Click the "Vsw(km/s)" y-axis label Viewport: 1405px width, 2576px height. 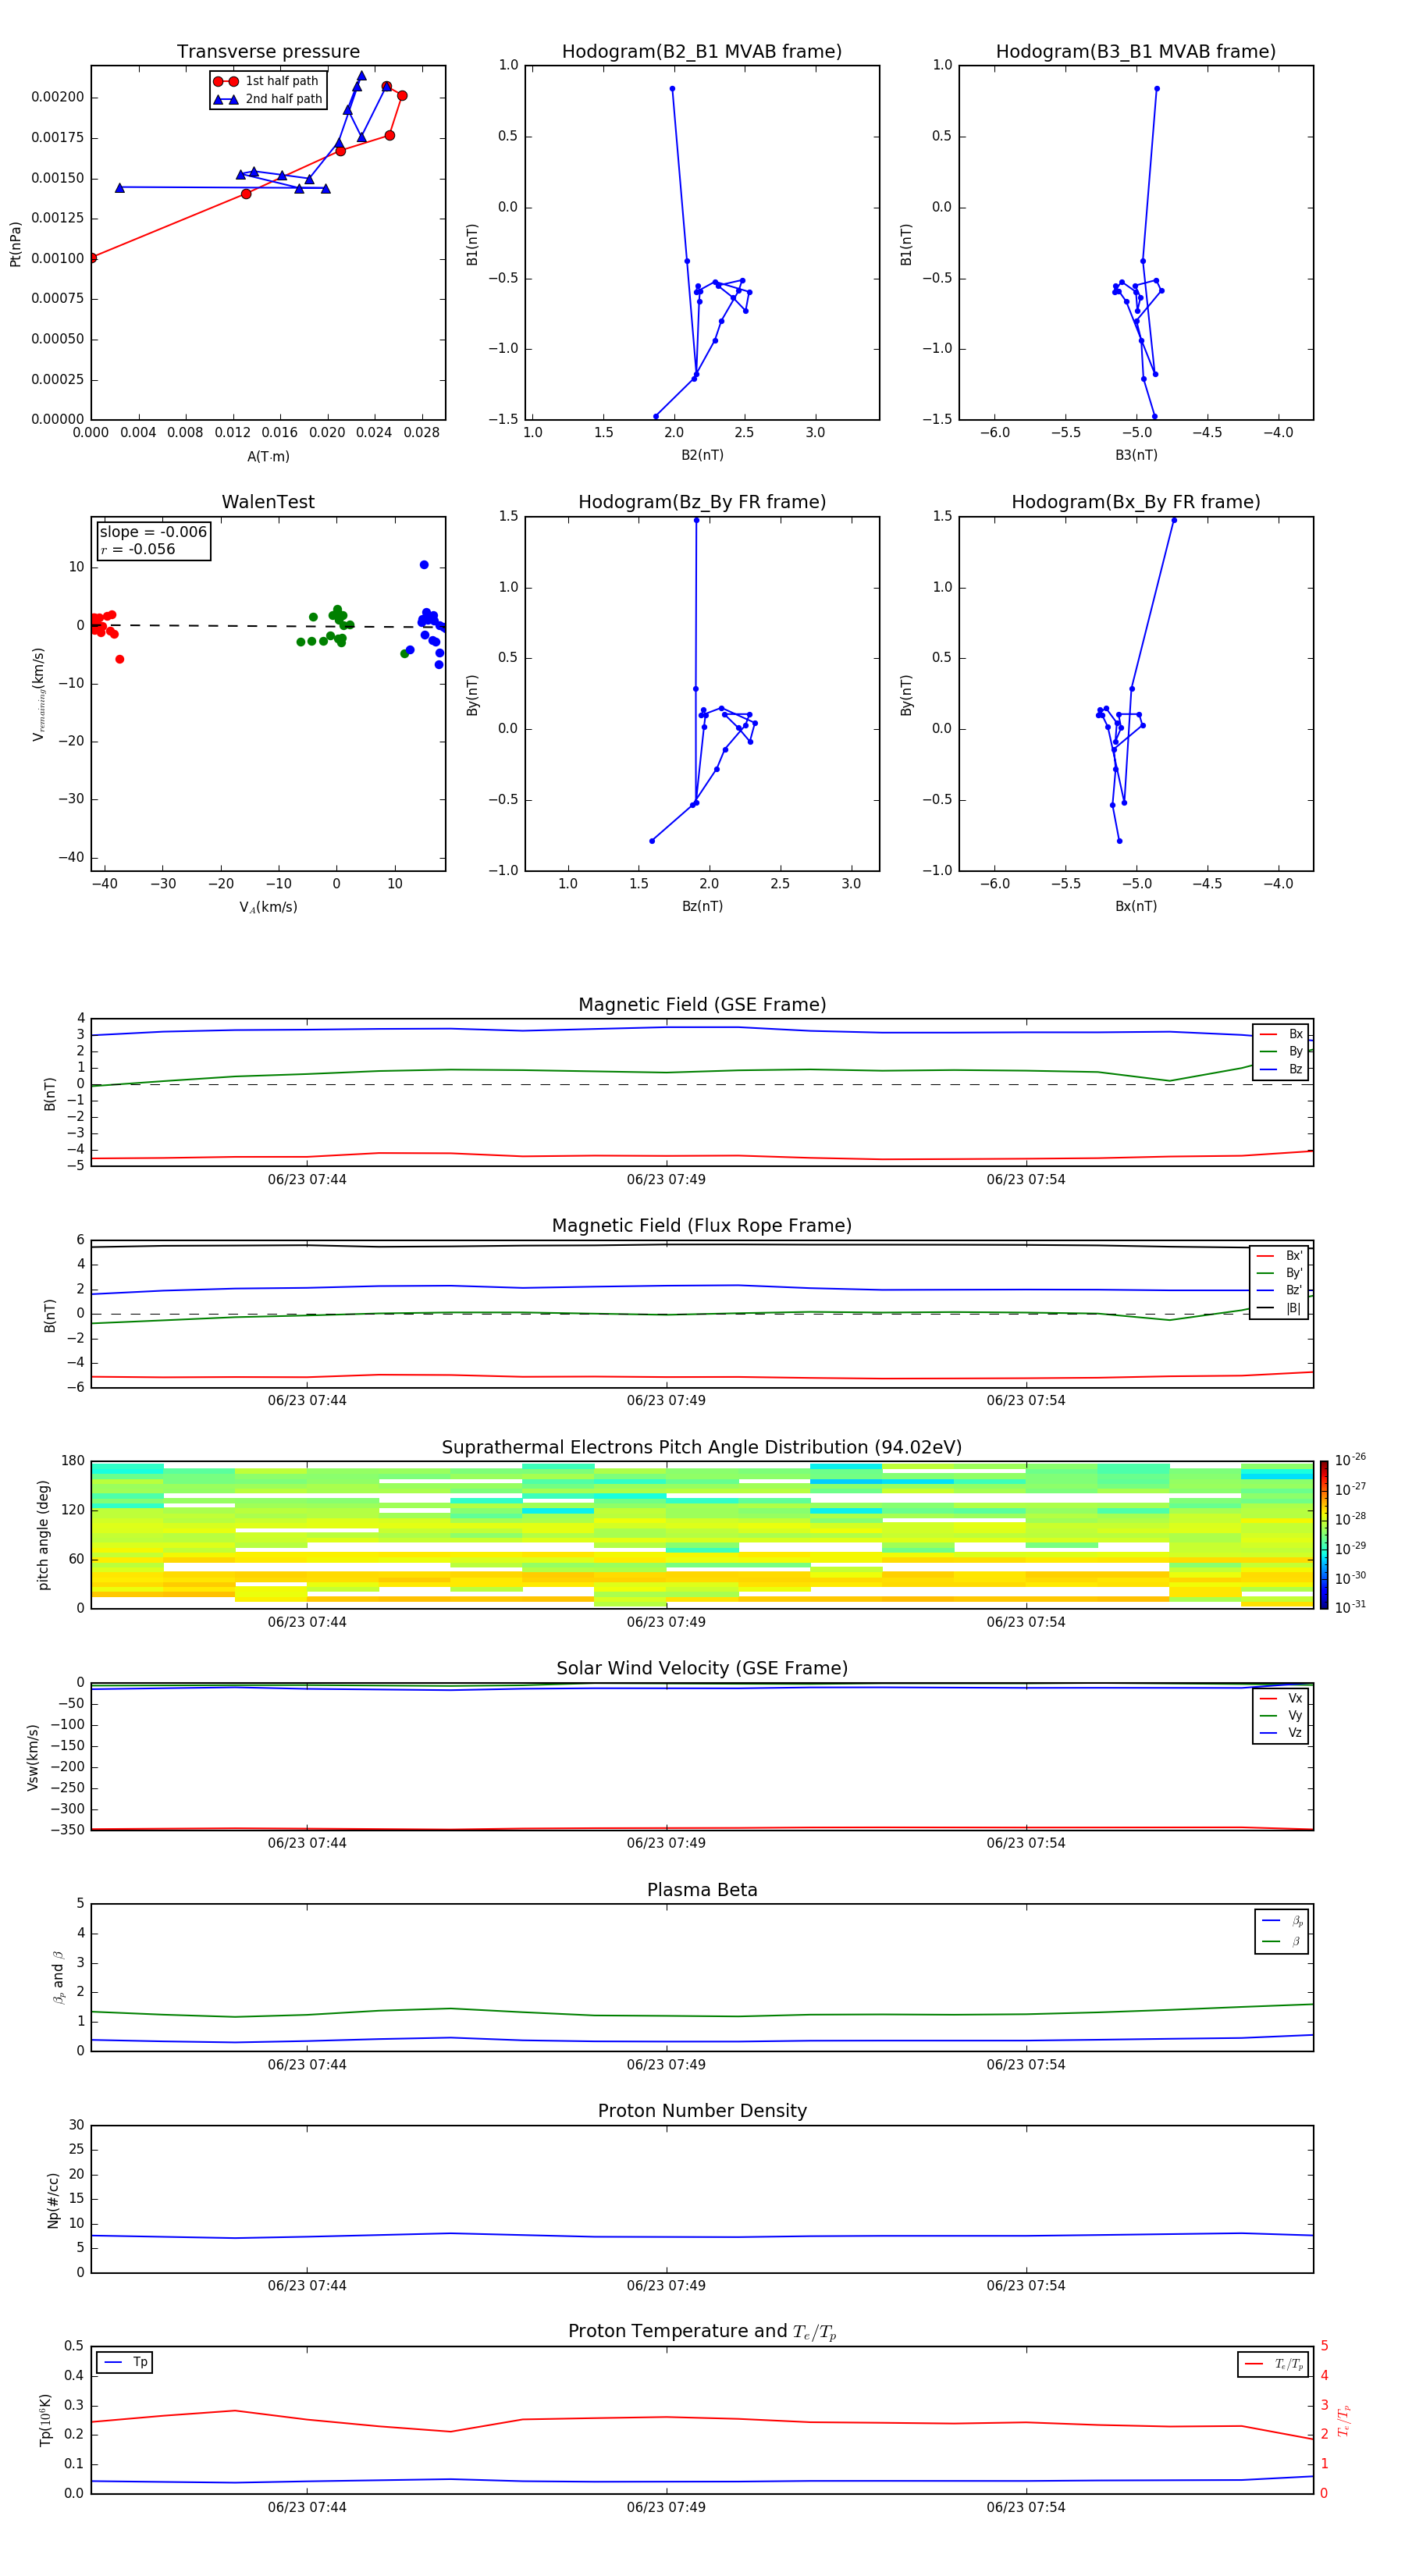(x=32, y=1757)
